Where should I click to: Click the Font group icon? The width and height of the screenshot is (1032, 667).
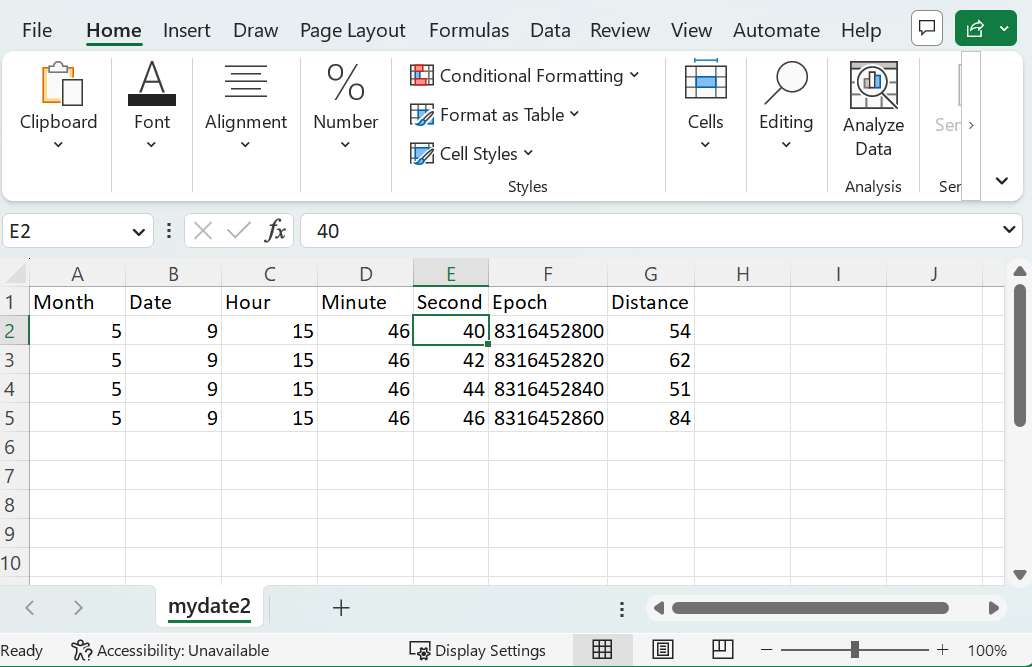[152, 84]
